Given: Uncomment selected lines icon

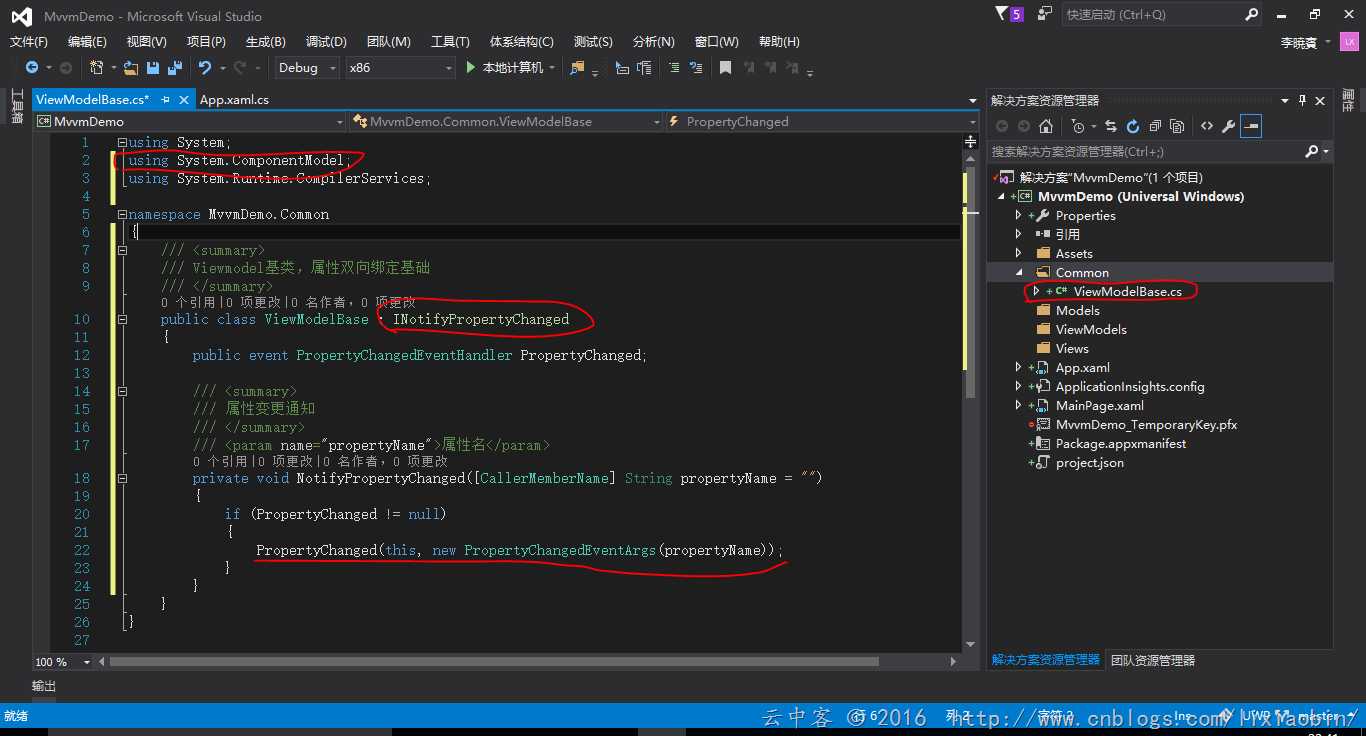Looking at the screenshot, I should pos(696,68).
